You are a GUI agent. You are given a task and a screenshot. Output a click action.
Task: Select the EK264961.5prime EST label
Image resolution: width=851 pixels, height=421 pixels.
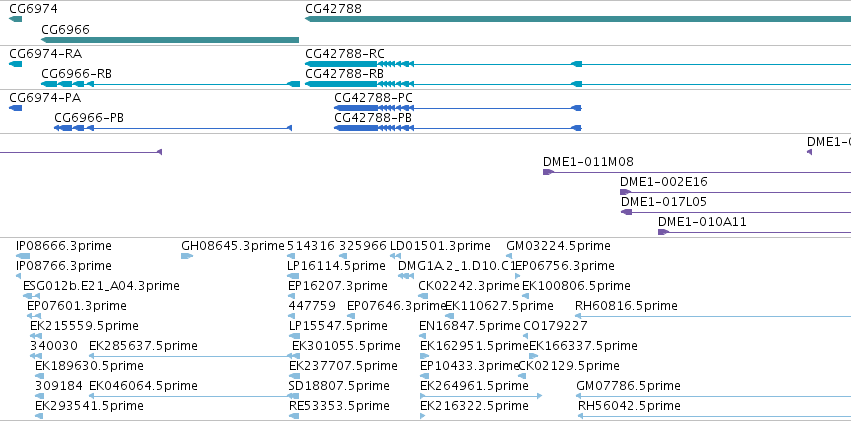(x=474, y=386)
